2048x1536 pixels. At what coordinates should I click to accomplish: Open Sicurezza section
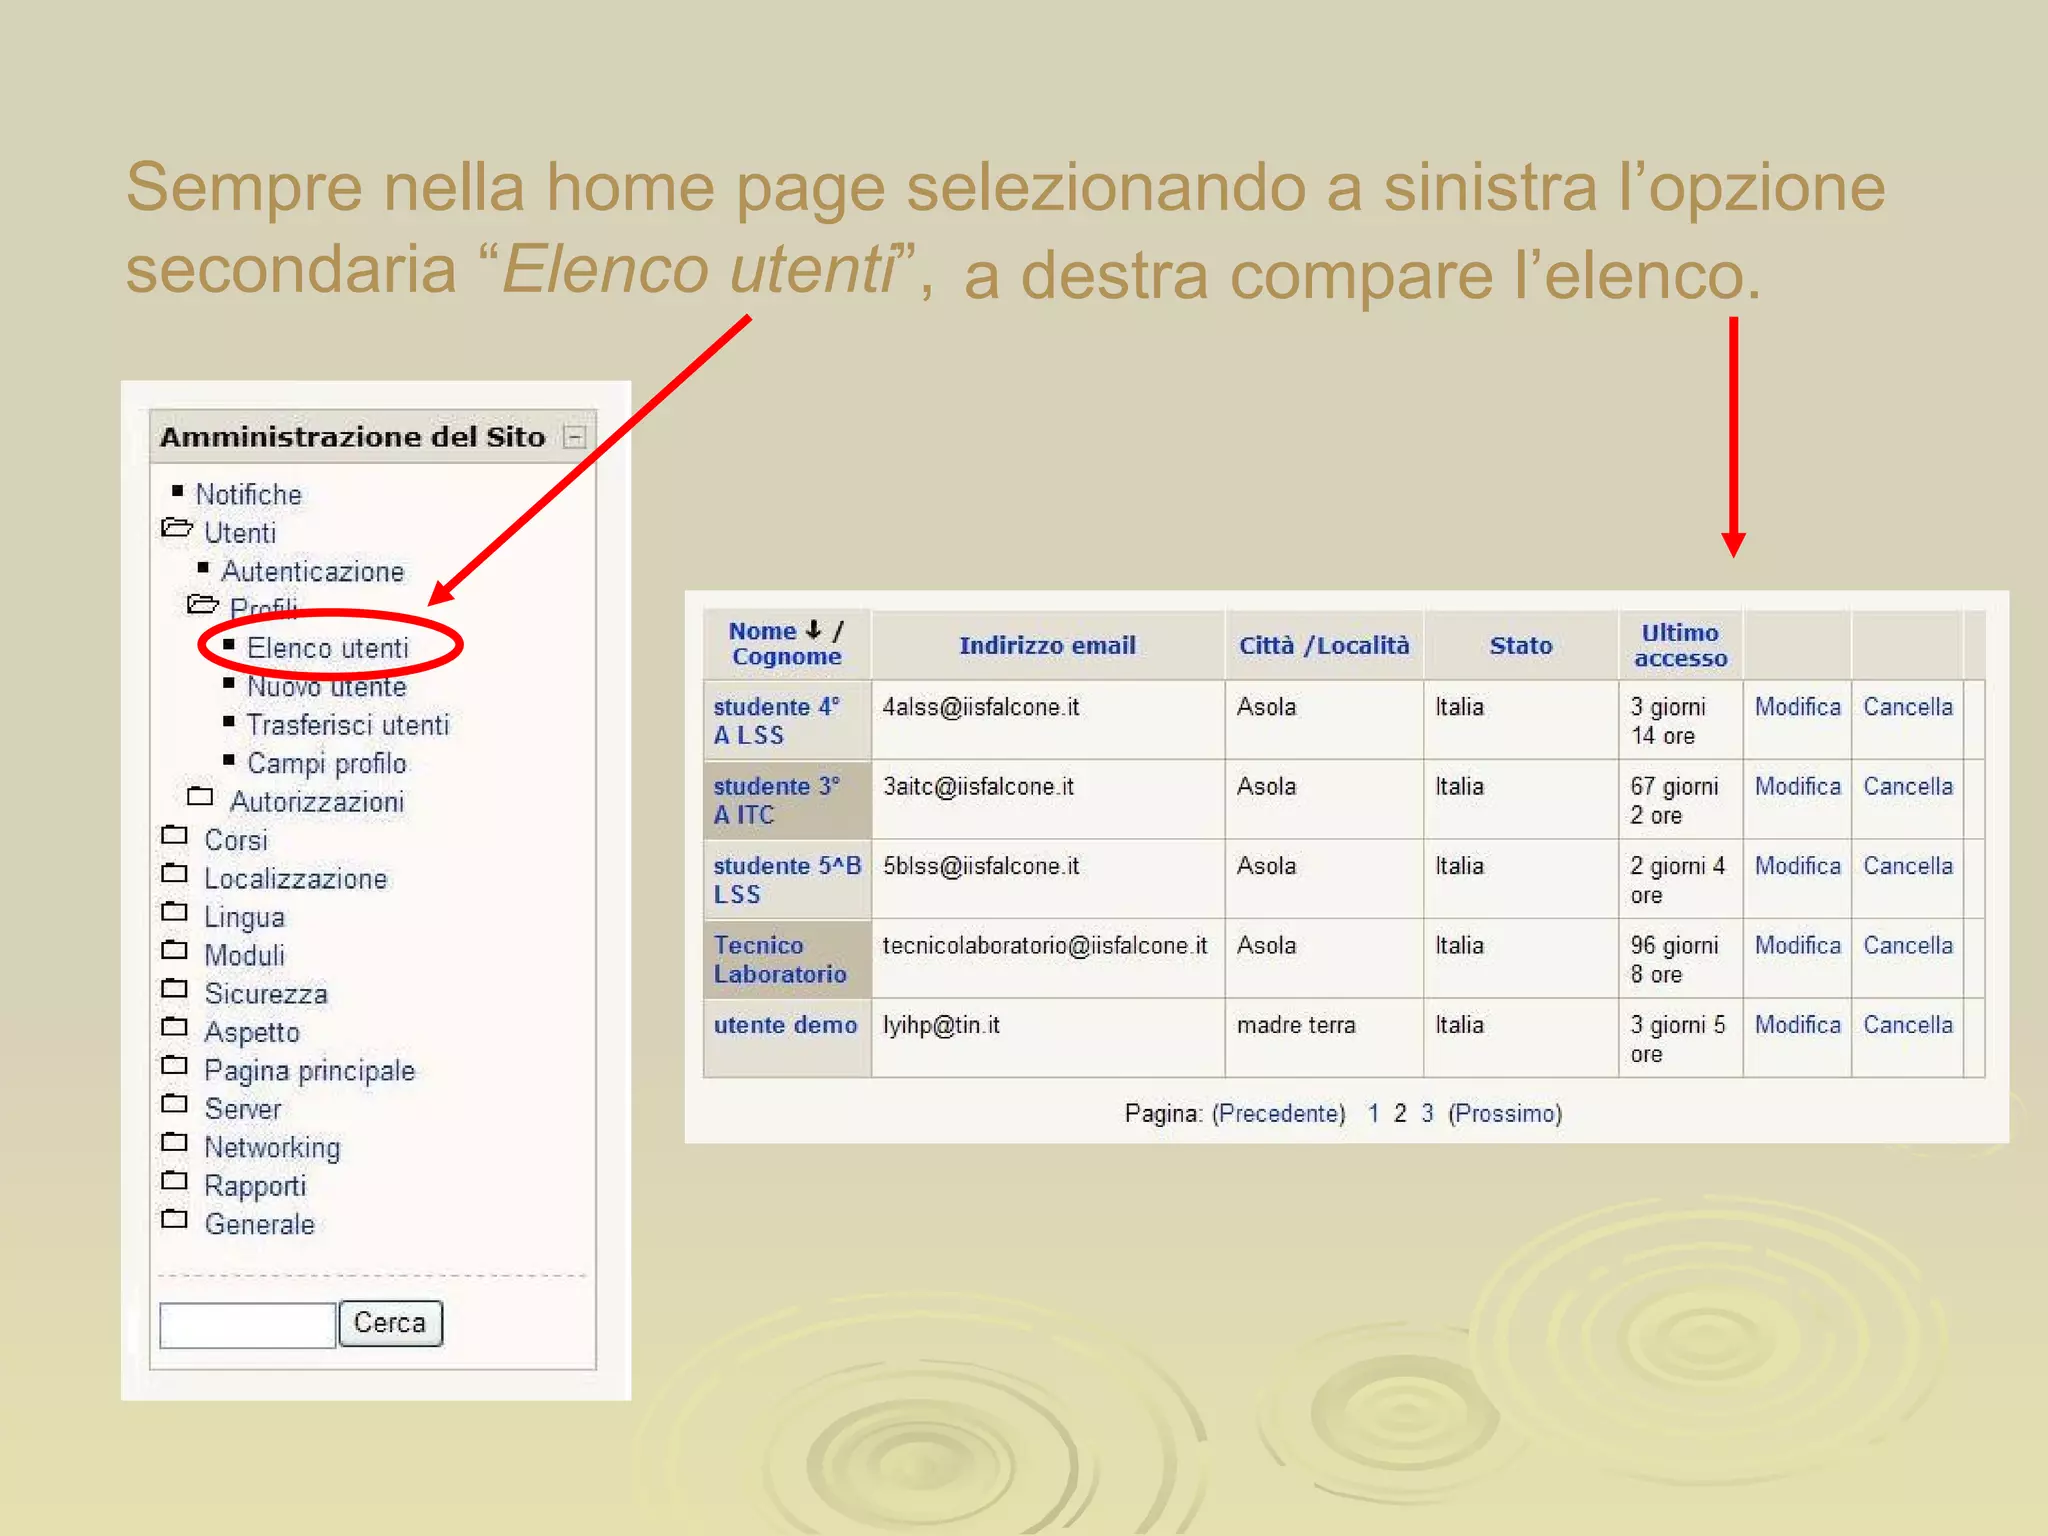(266, 994)
